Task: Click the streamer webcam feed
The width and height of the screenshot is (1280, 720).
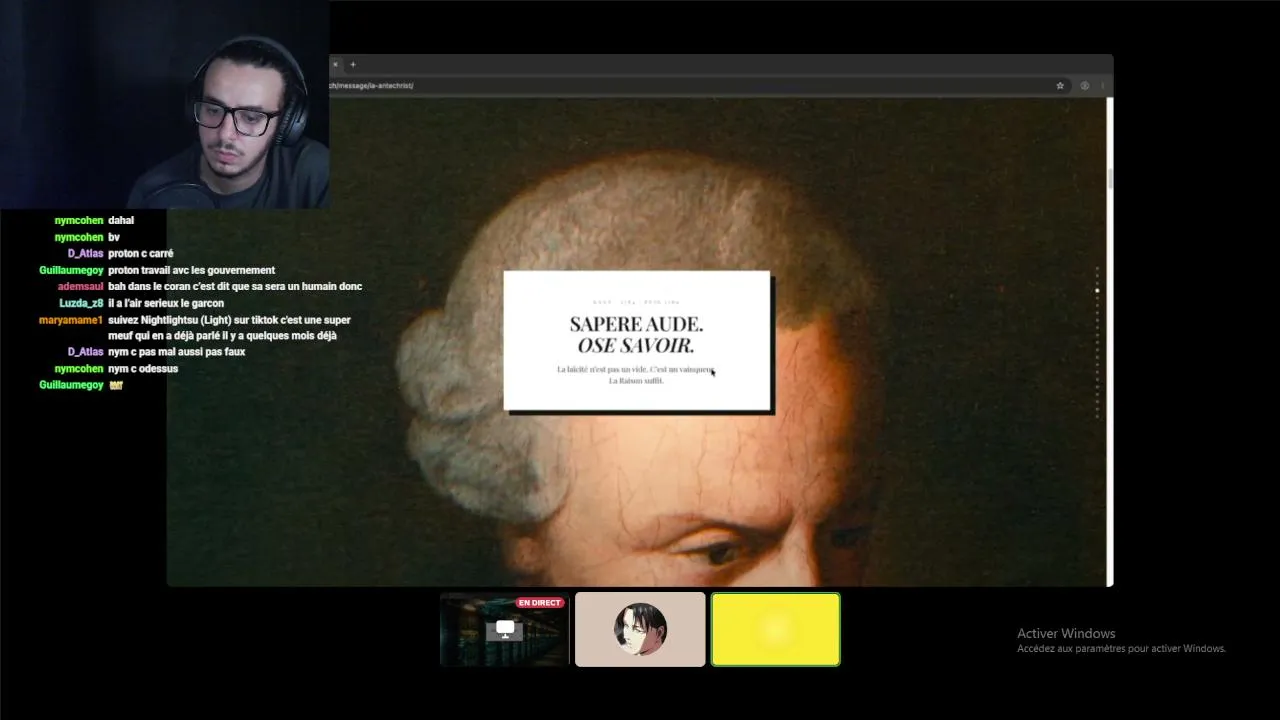Action: (165, 104)
